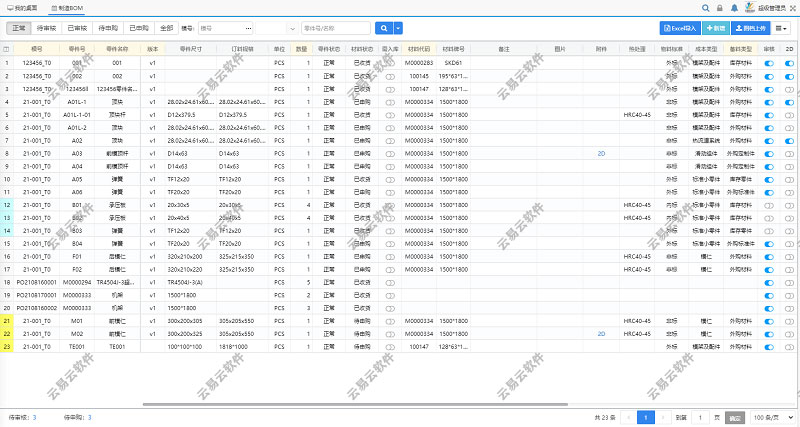Click the lock icon in header
This screenshot has height=427, width=800.
[x=720, y=7]
